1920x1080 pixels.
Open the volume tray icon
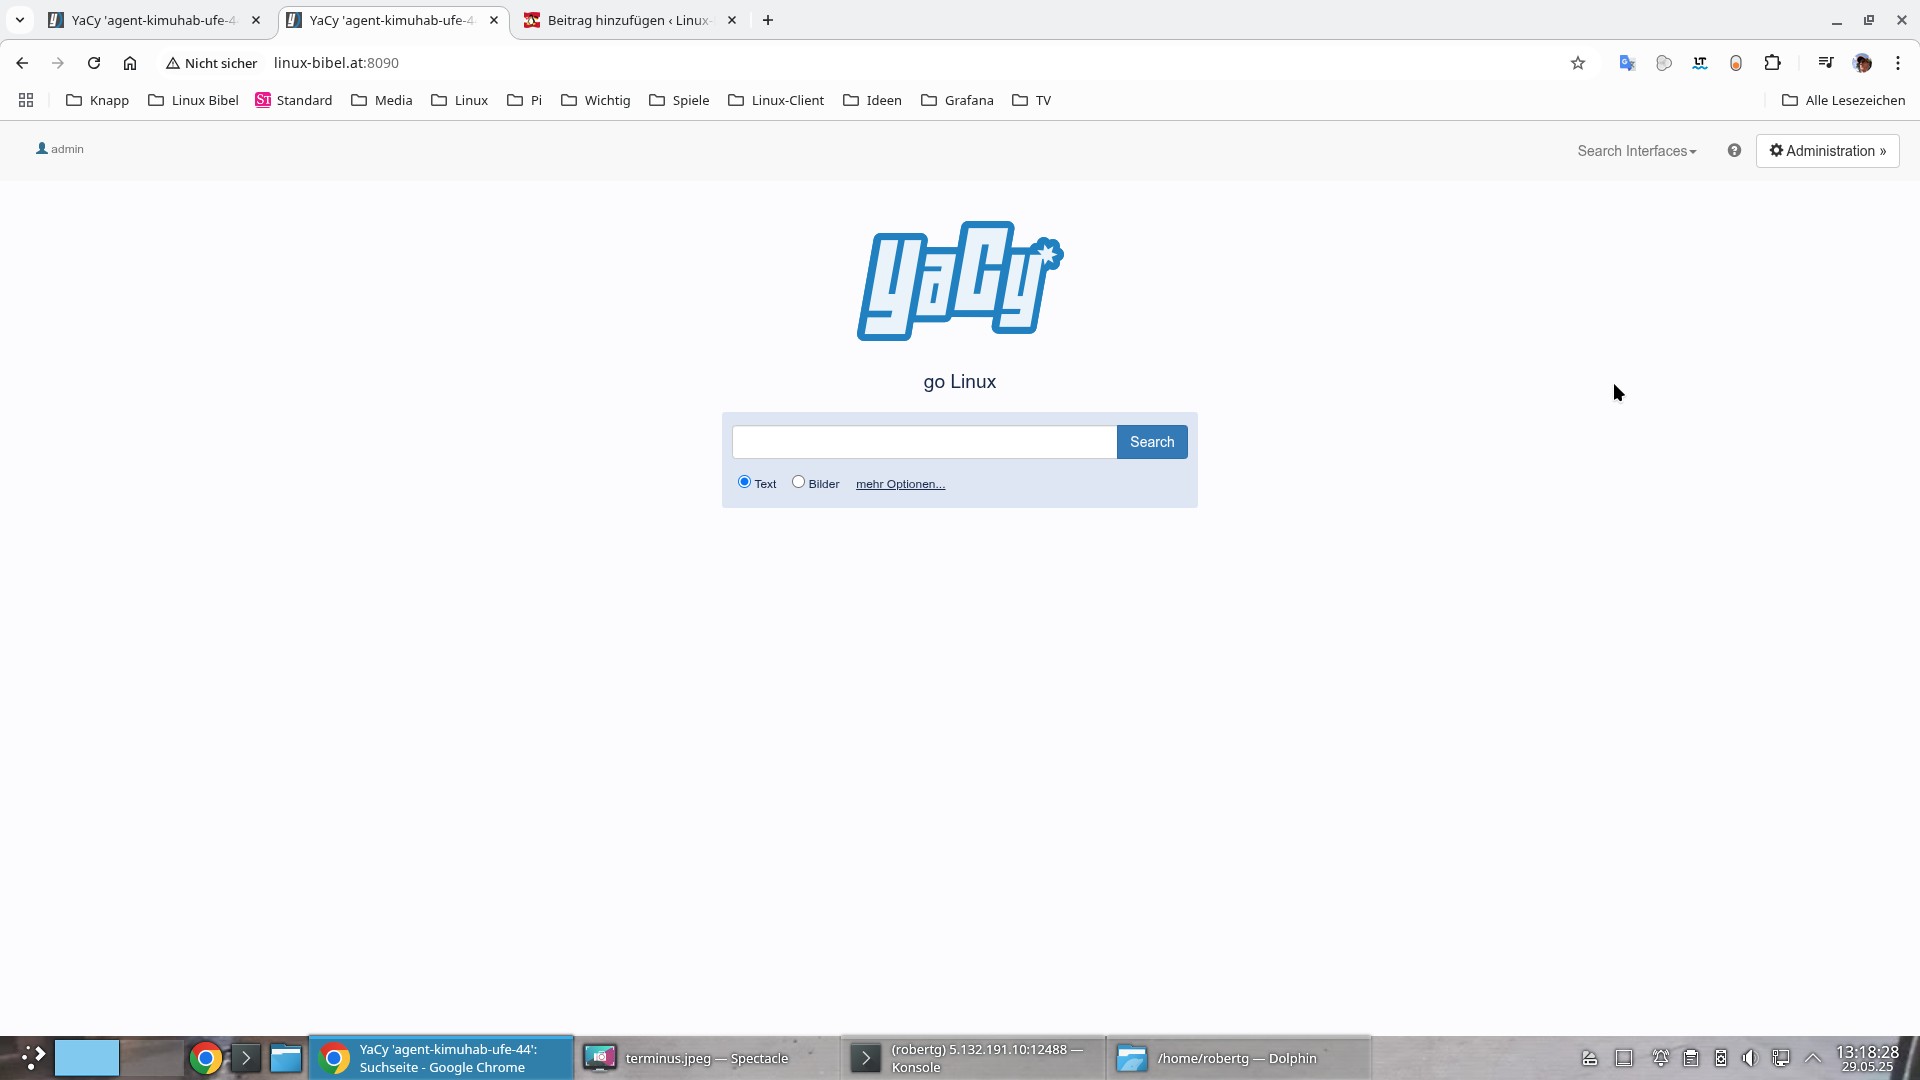click(1749, 1058)
